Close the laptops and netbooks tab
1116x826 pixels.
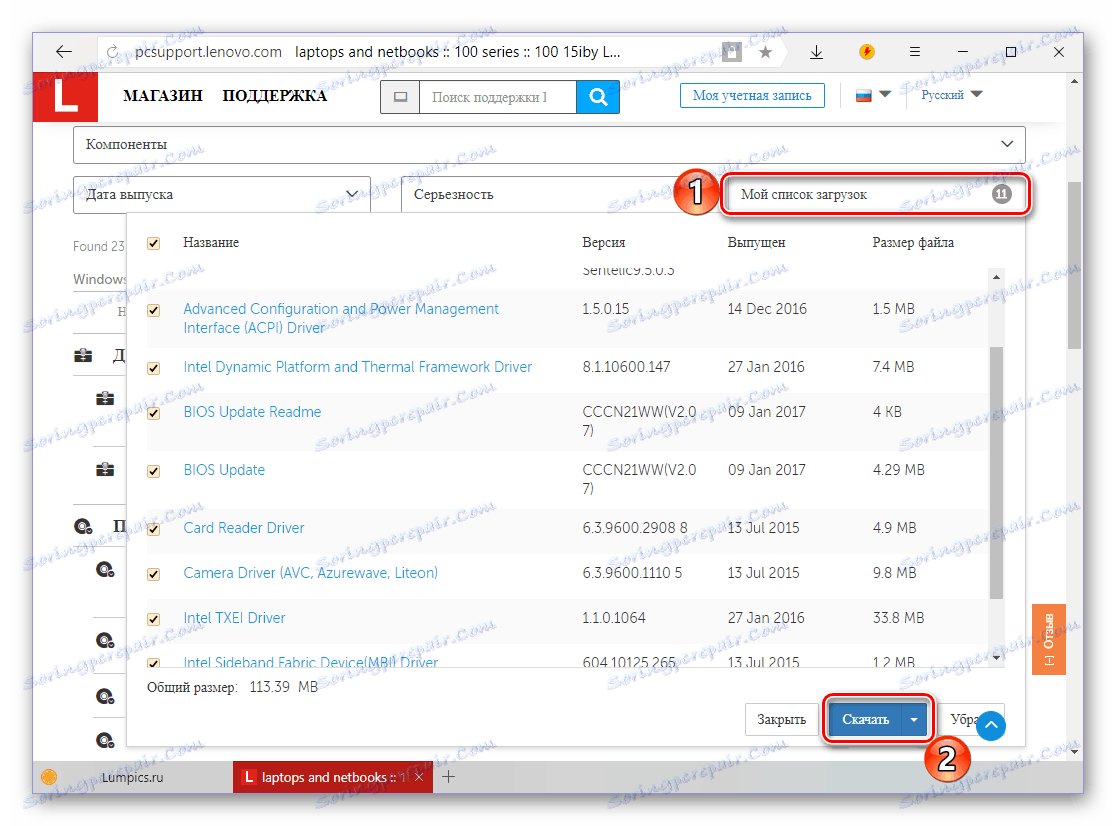coord(418,777)
